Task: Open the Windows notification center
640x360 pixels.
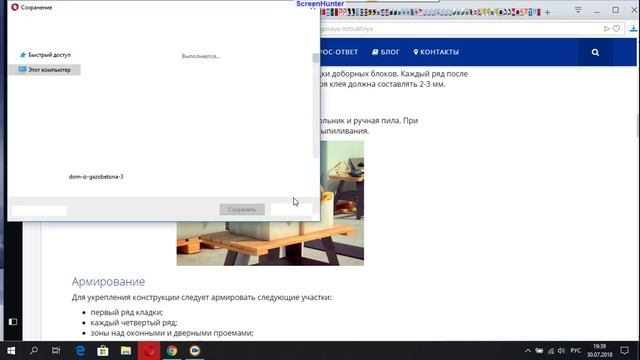Action: (624, 351)
